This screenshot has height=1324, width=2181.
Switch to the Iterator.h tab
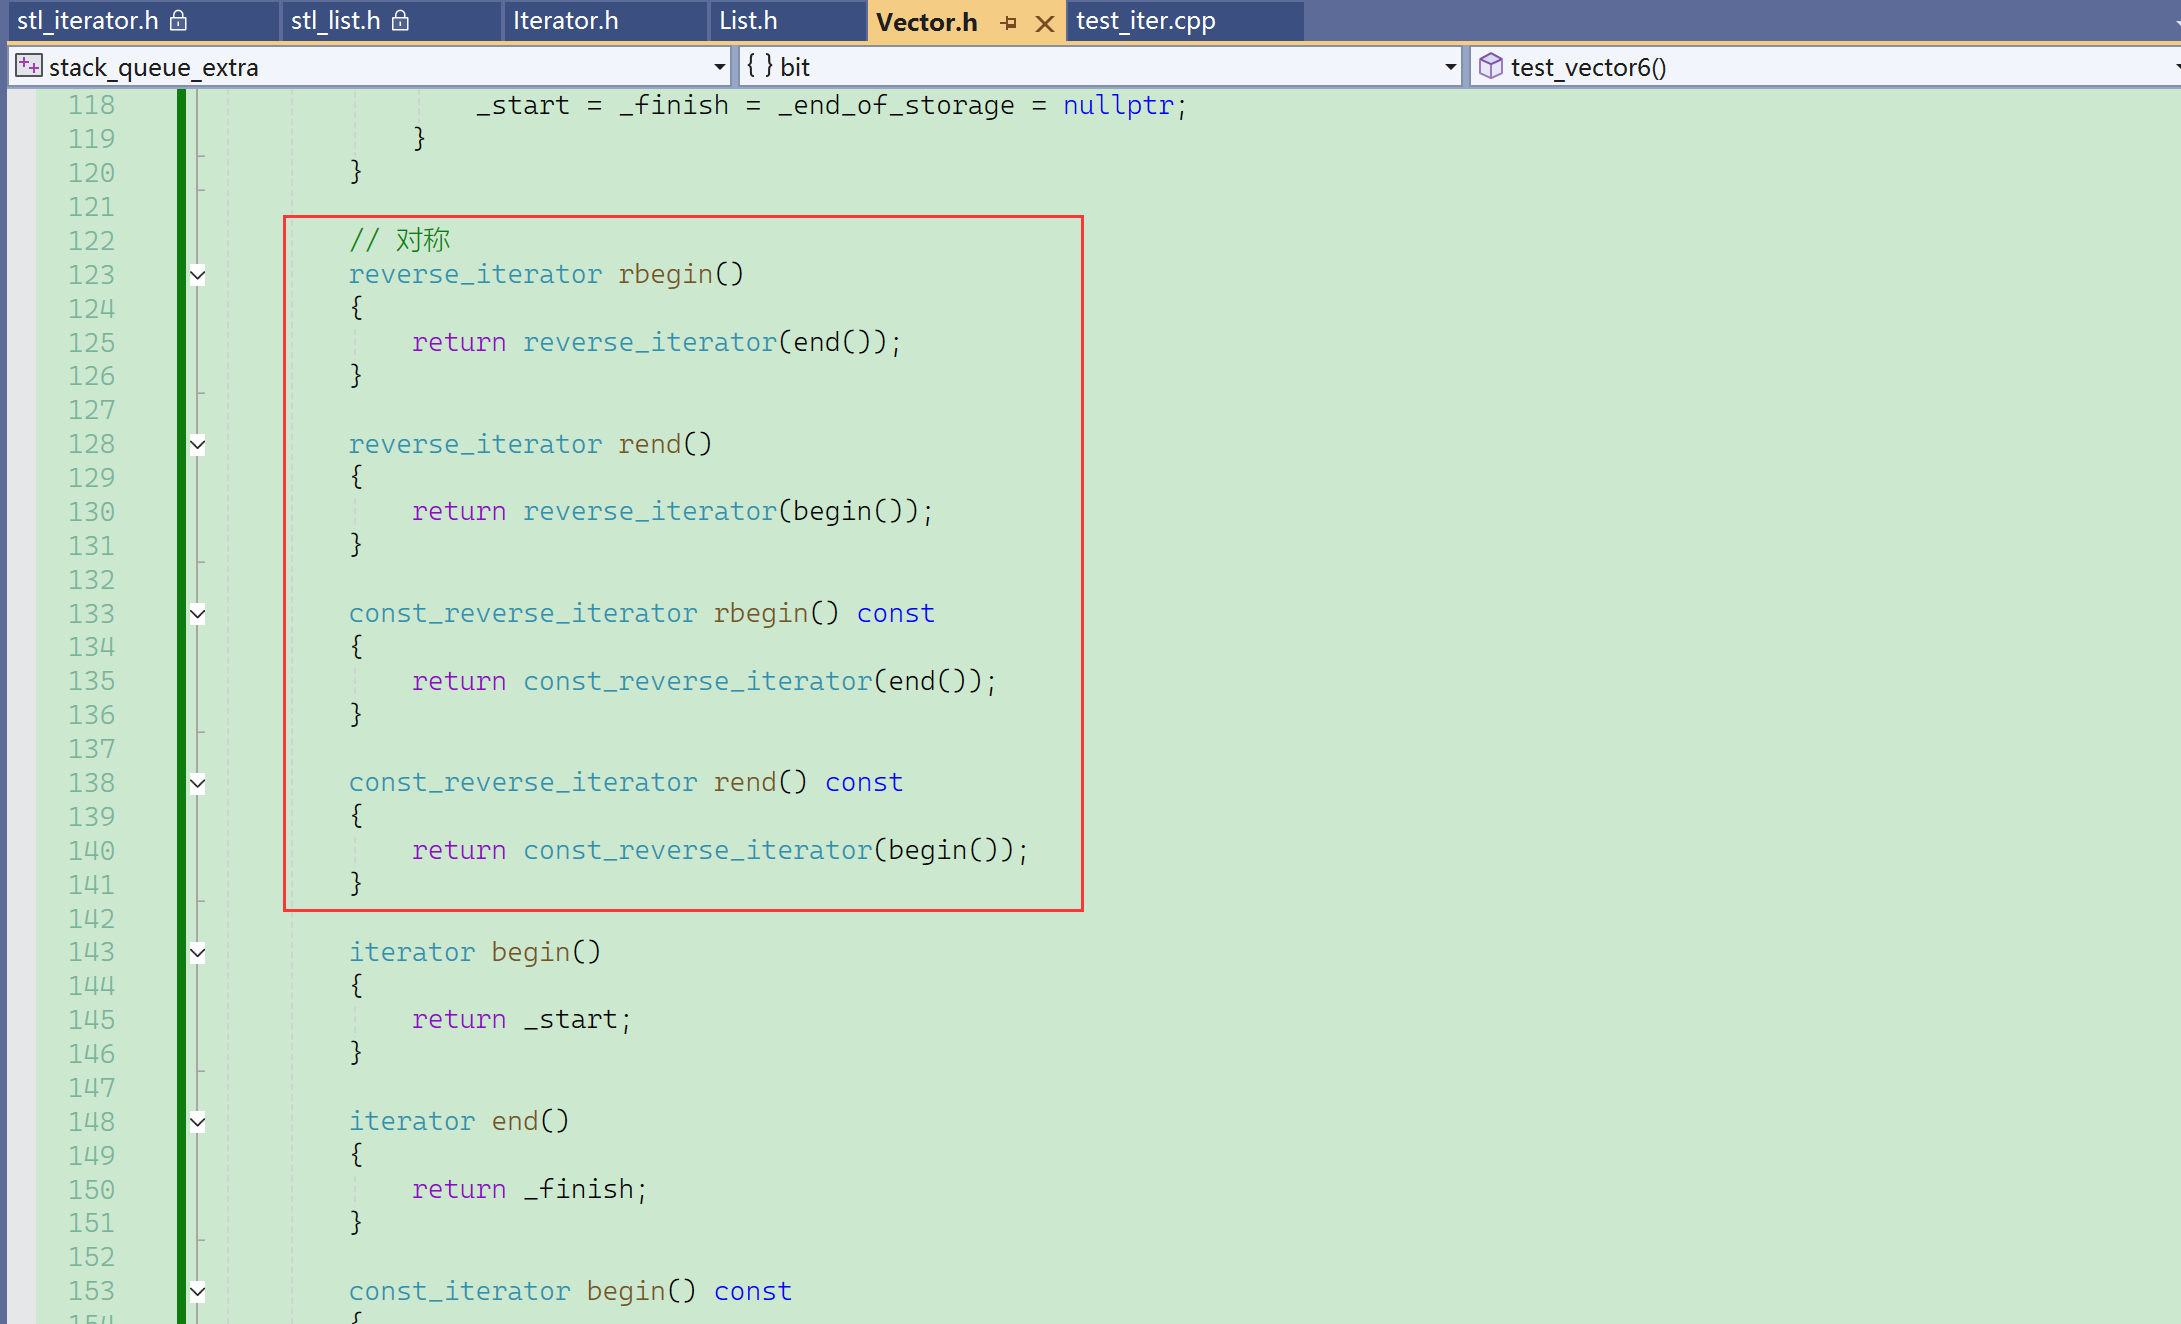565,21
